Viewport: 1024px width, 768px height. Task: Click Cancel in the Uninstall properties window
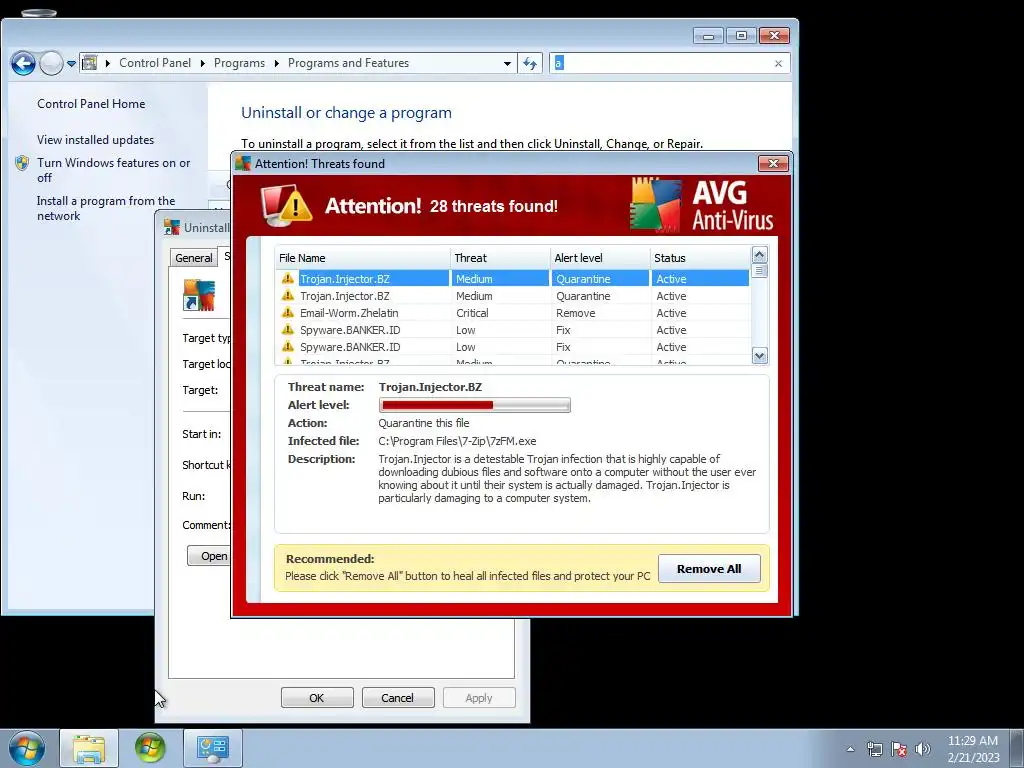[x=398, y=697]
